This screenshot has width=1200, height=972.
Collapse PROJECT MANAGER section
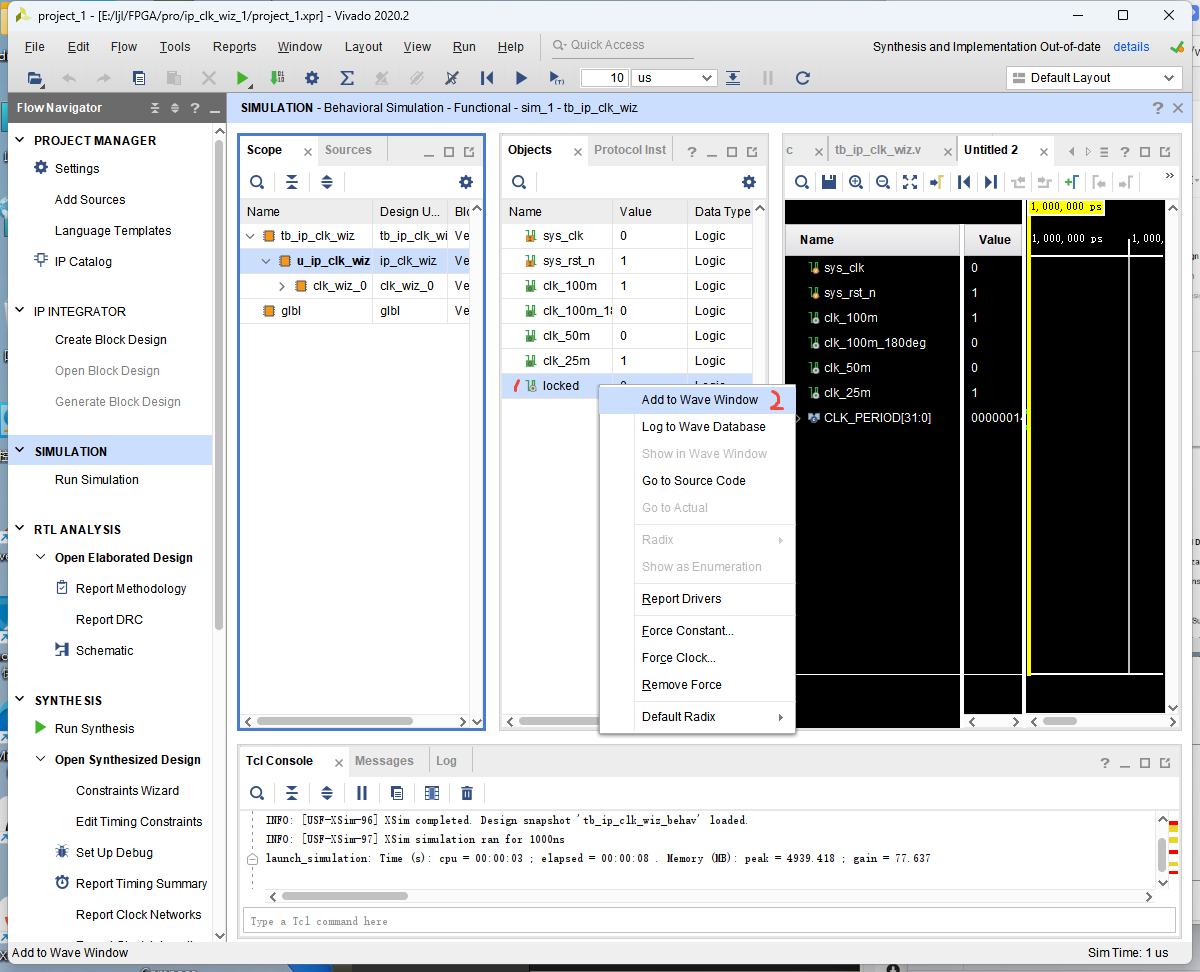coord(21,141)
